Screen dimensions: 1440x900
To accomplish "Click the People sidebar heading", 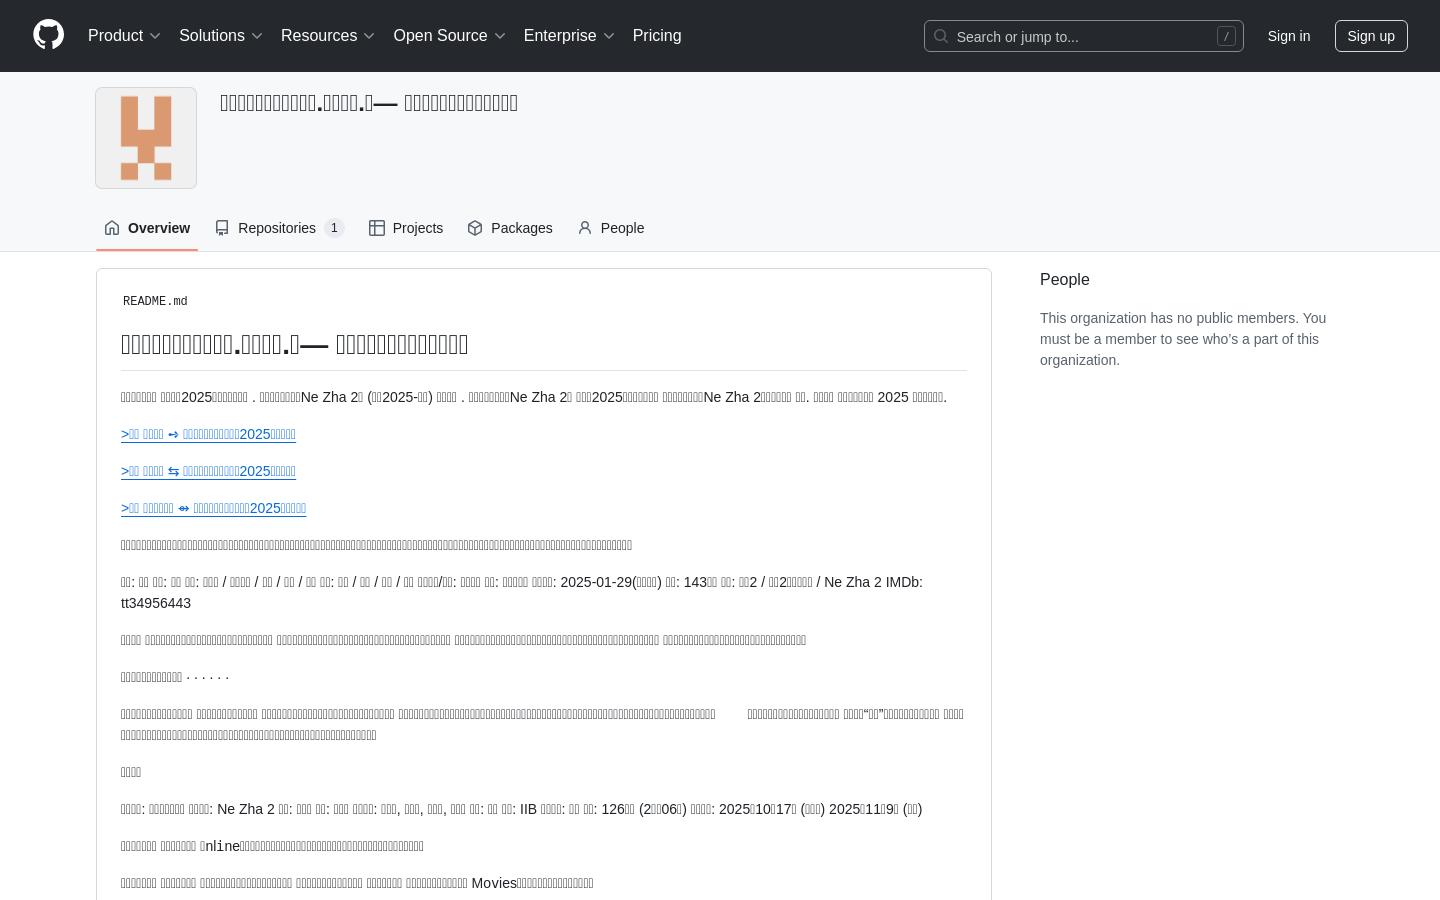I will coord(1065,280).
